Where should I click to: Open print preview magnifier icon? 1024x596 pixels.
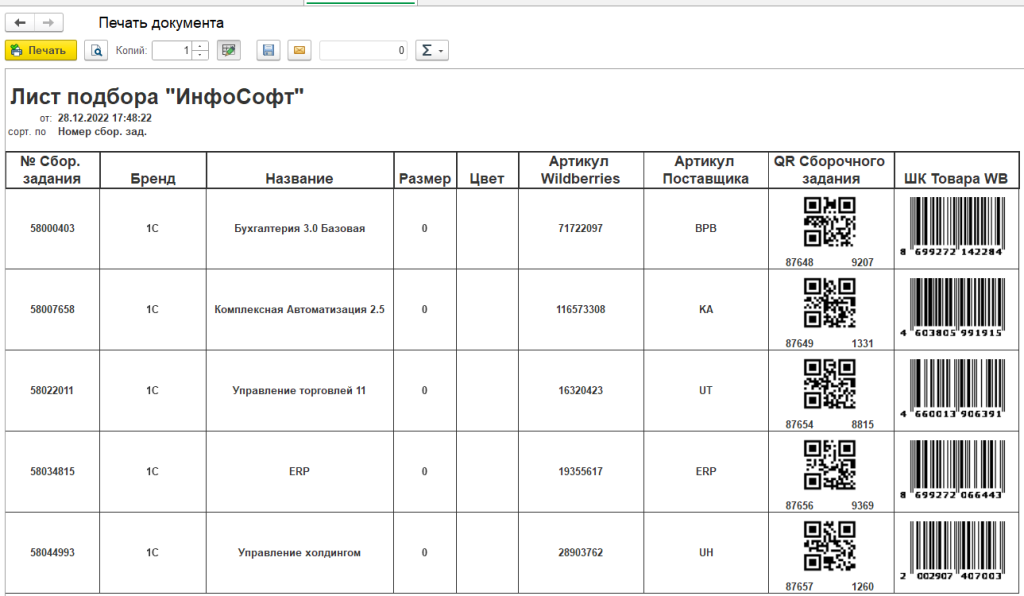point(96,50)
